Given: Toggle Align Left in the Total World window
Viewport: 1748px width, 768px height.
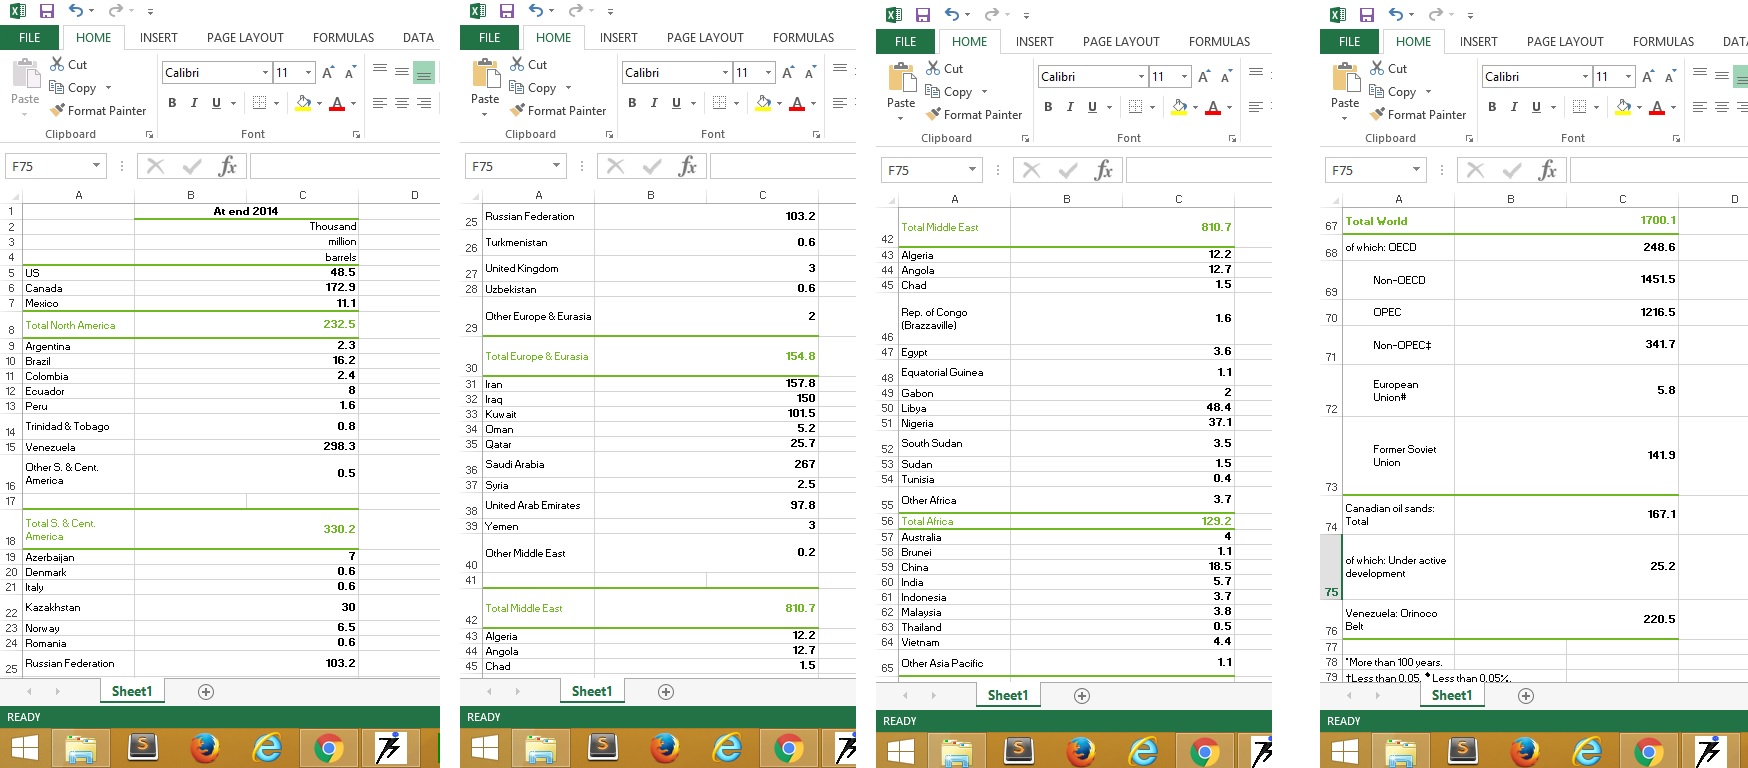Looking at the screenshot, I should (x=1700, y=107).
